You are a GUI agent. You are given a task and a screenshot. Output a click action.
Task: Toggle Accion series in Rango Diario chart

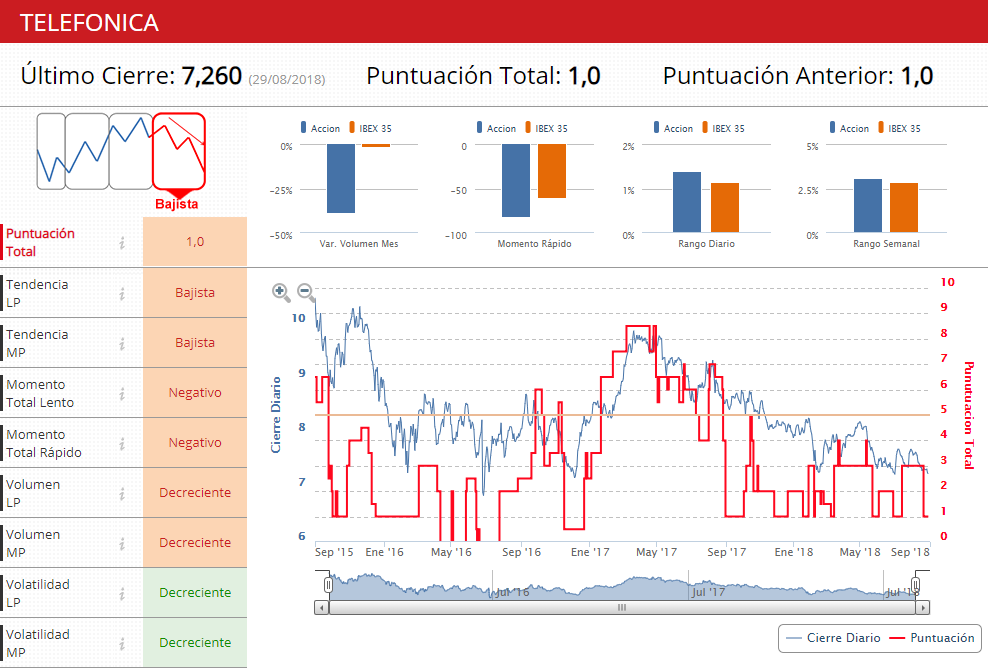coord(674,128)
